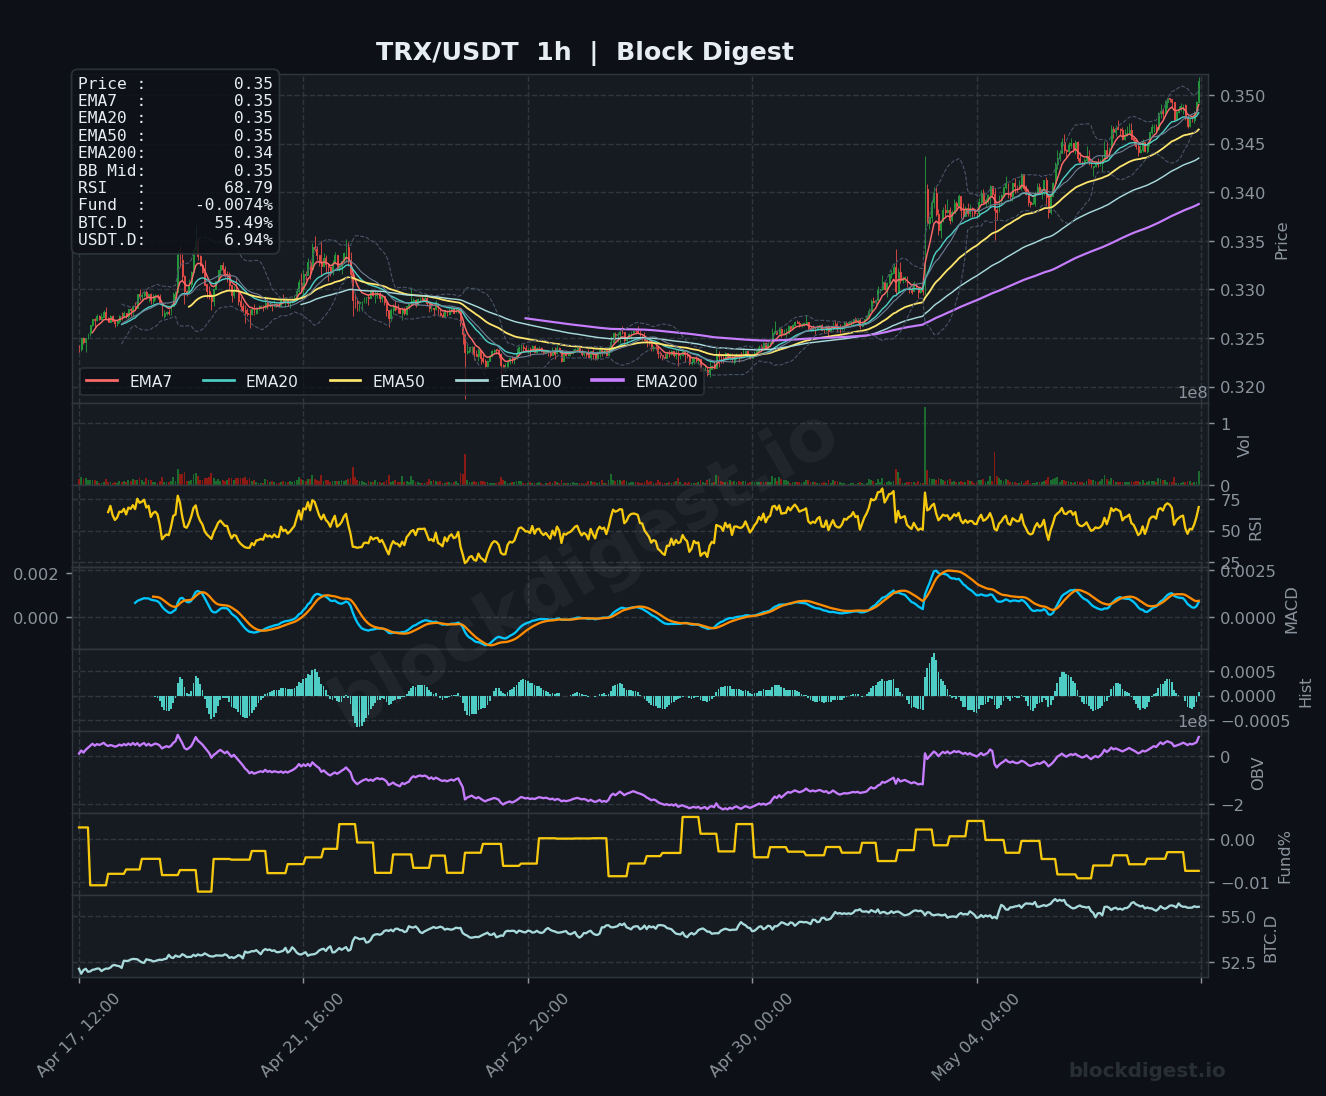Viewport: 1326px width, 1096px height.
Task: Click the Hist axis tick 0.0005
Action: pyautogui.click(x=1246, y=671)
